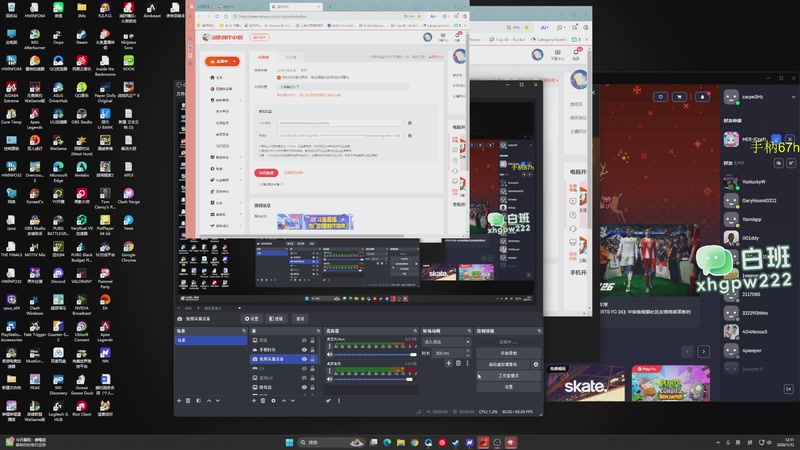The image size is (800, 450).
Task: Delete scene transition with trash icon
Action: [458, 363]
